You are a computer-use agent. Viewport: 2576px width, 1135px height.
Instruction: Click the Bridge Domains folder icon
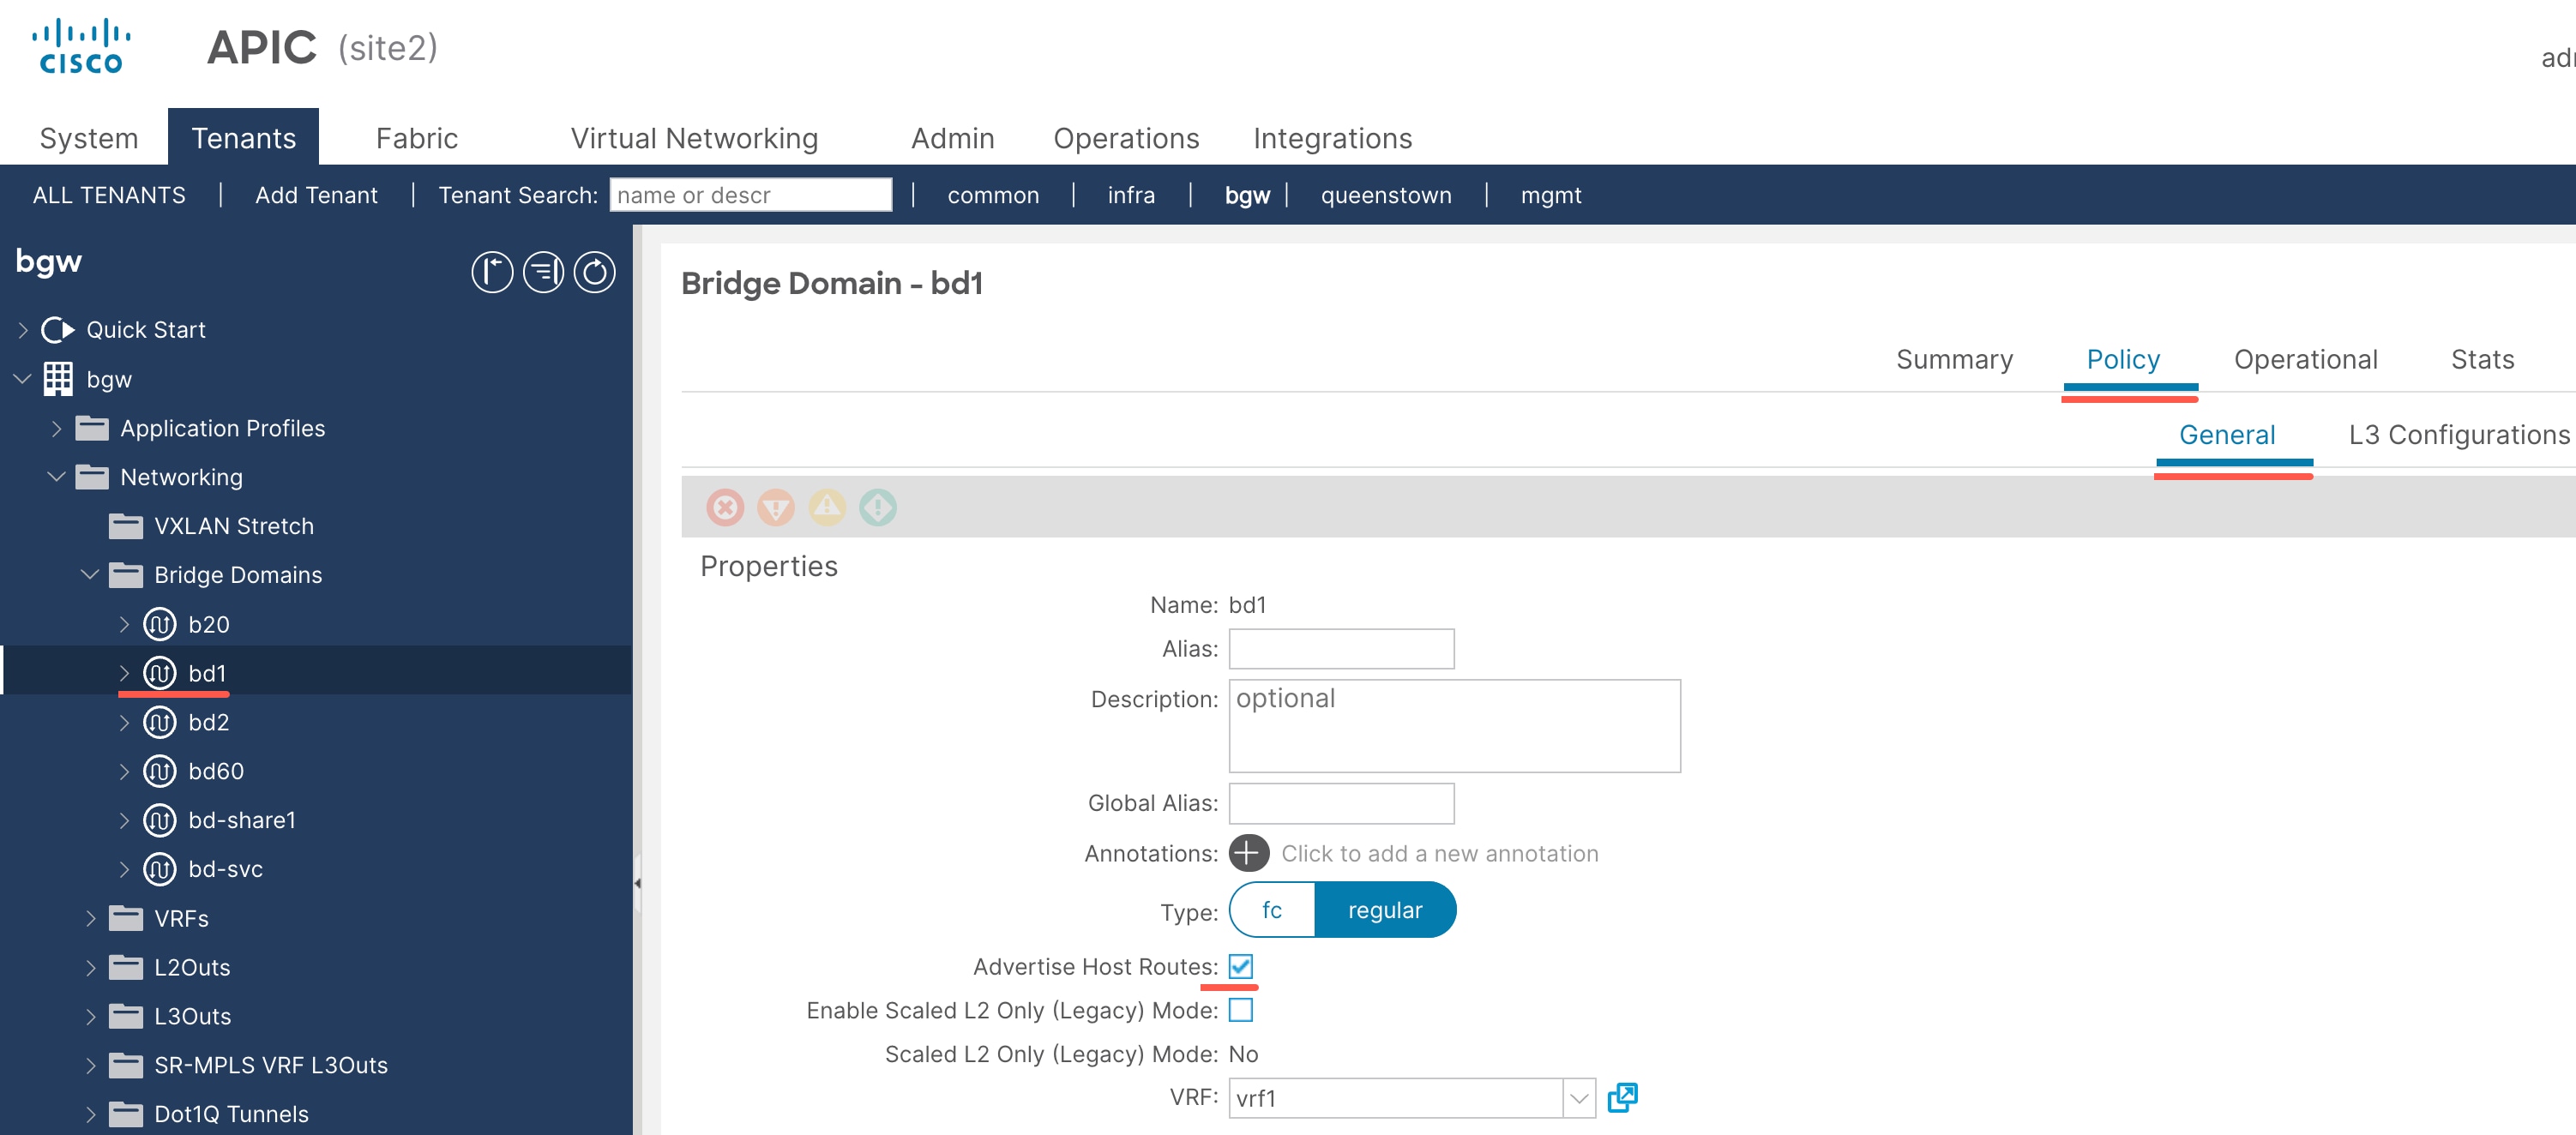(126, 575)
